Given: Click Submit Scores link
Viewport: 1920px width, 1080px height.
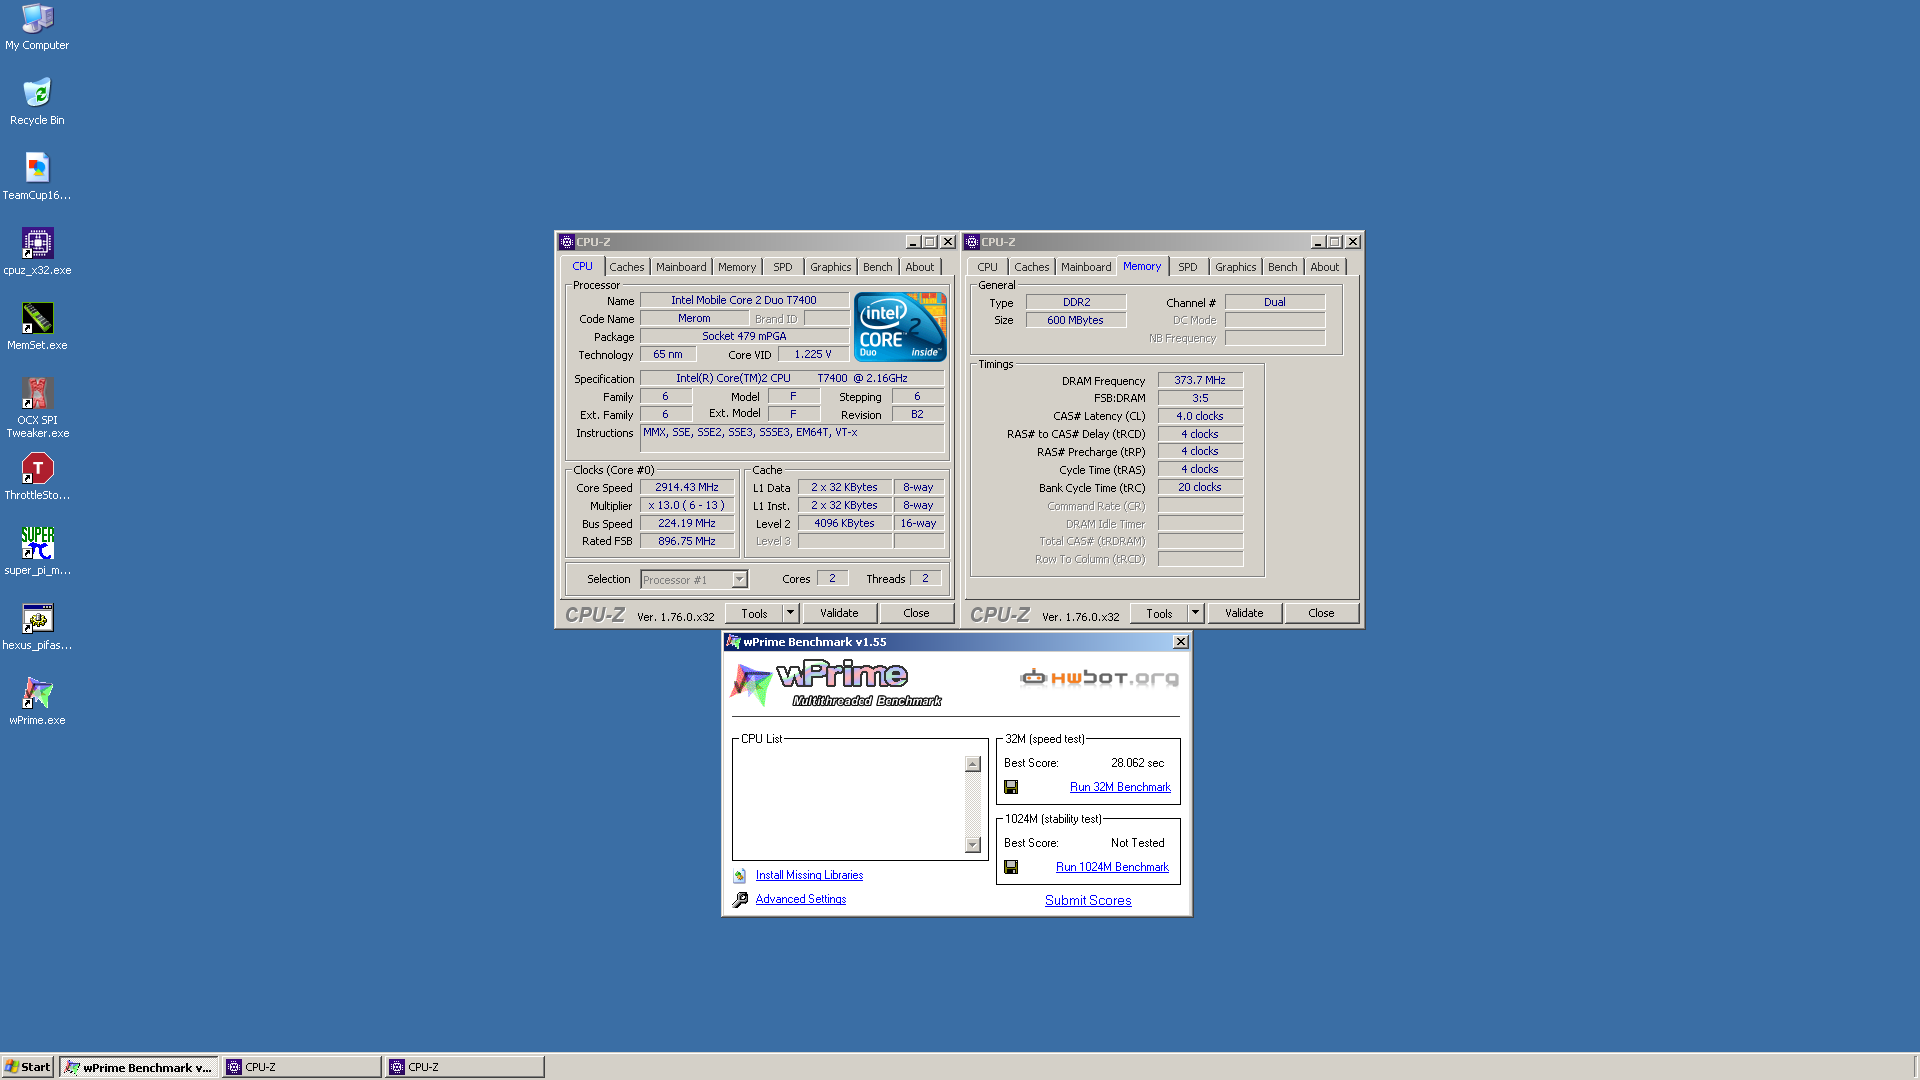Looking at the screenshot, I should click(x=1088, y=900).
